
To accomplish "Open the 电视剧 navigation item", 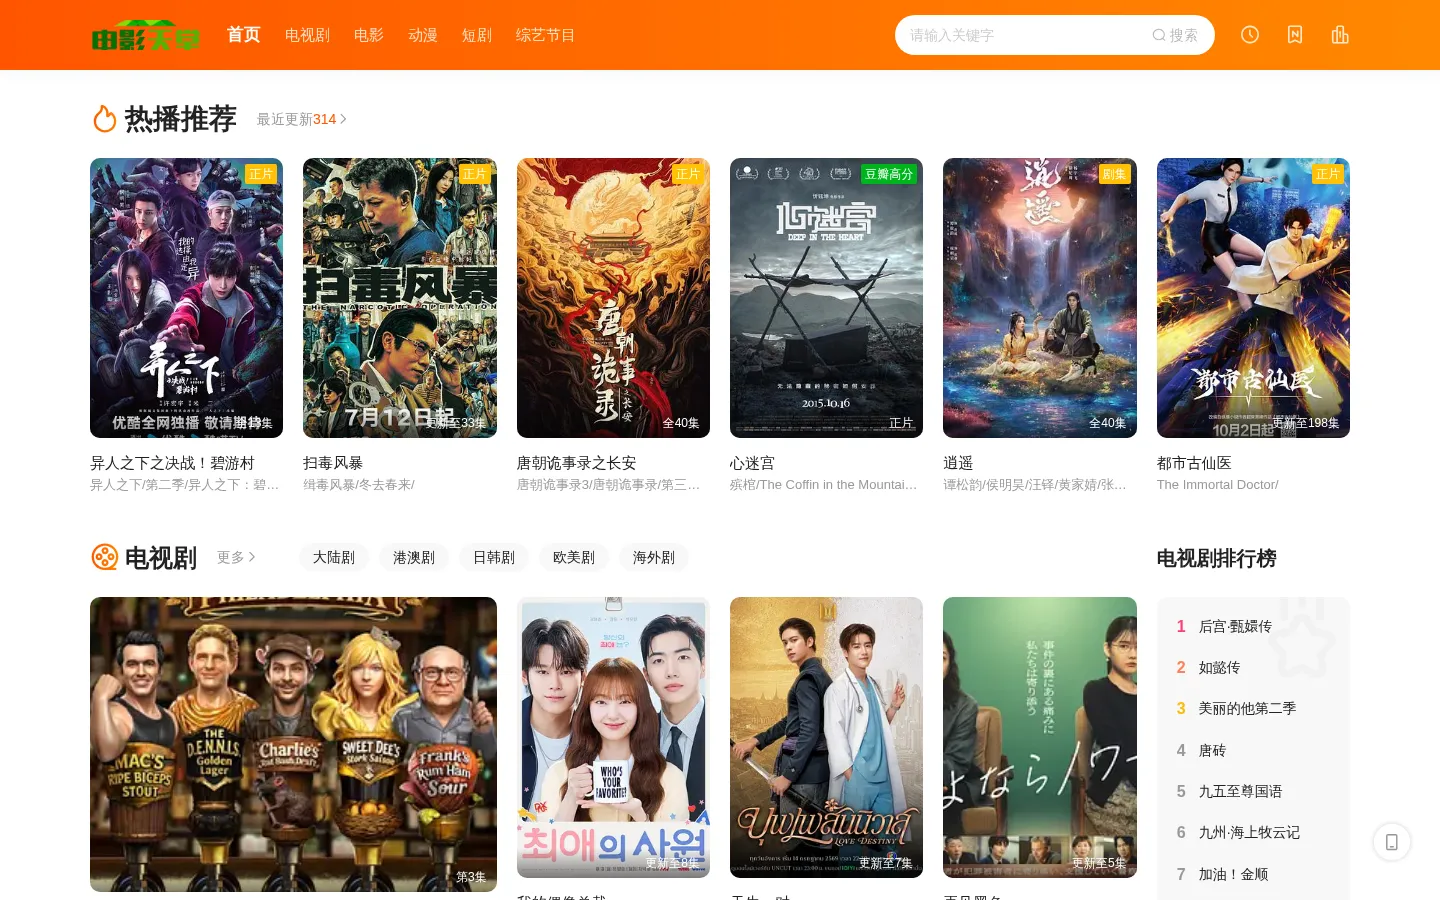I will pyautogui.click(x=307, y=35).
